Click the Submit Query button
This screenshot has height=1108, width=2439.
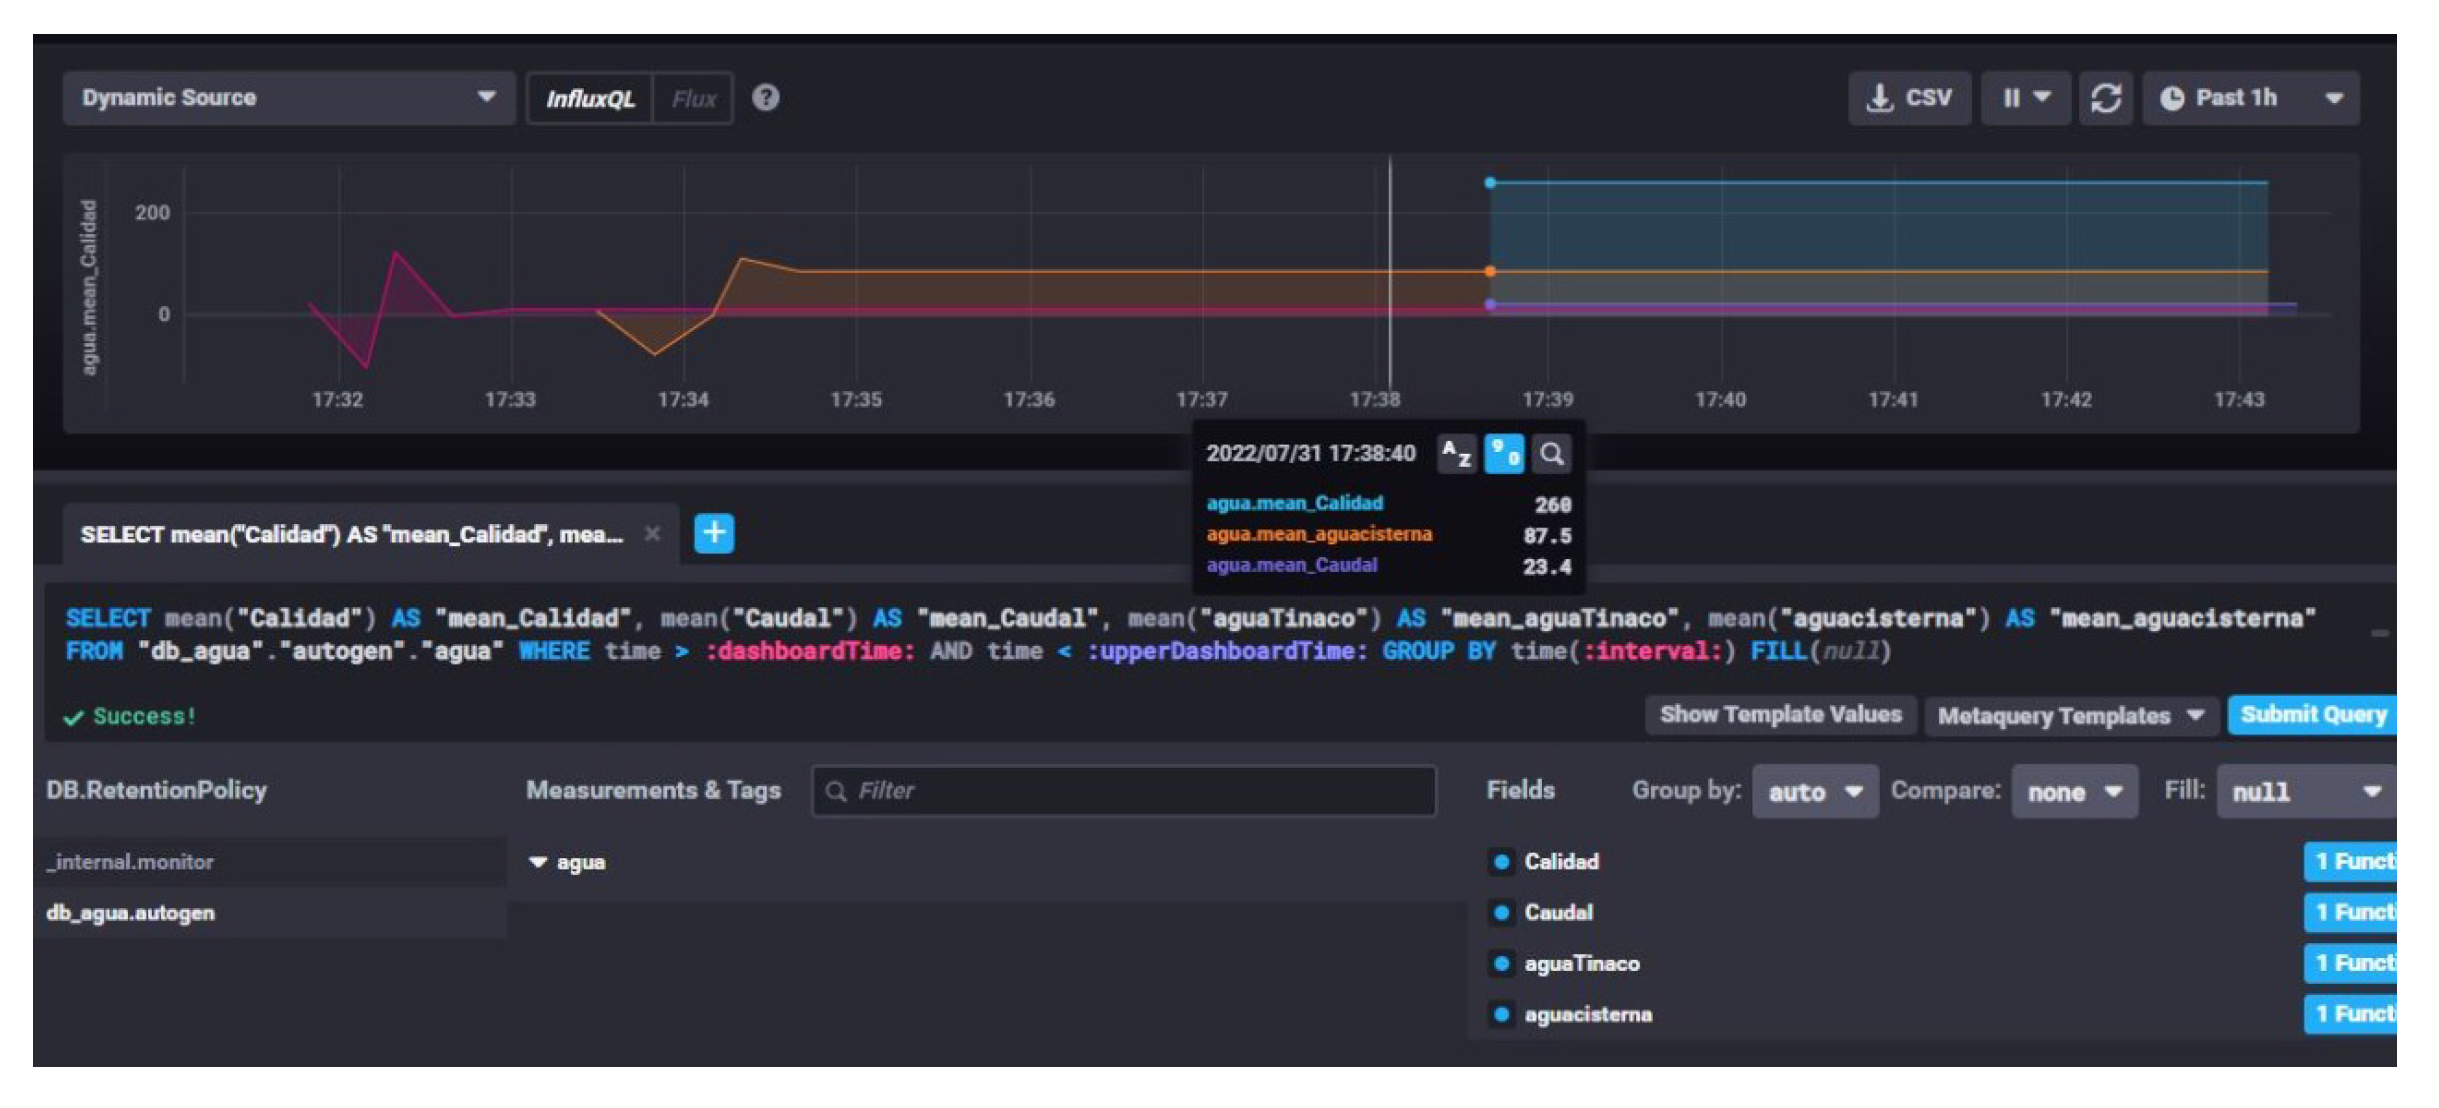point(2311,715)
